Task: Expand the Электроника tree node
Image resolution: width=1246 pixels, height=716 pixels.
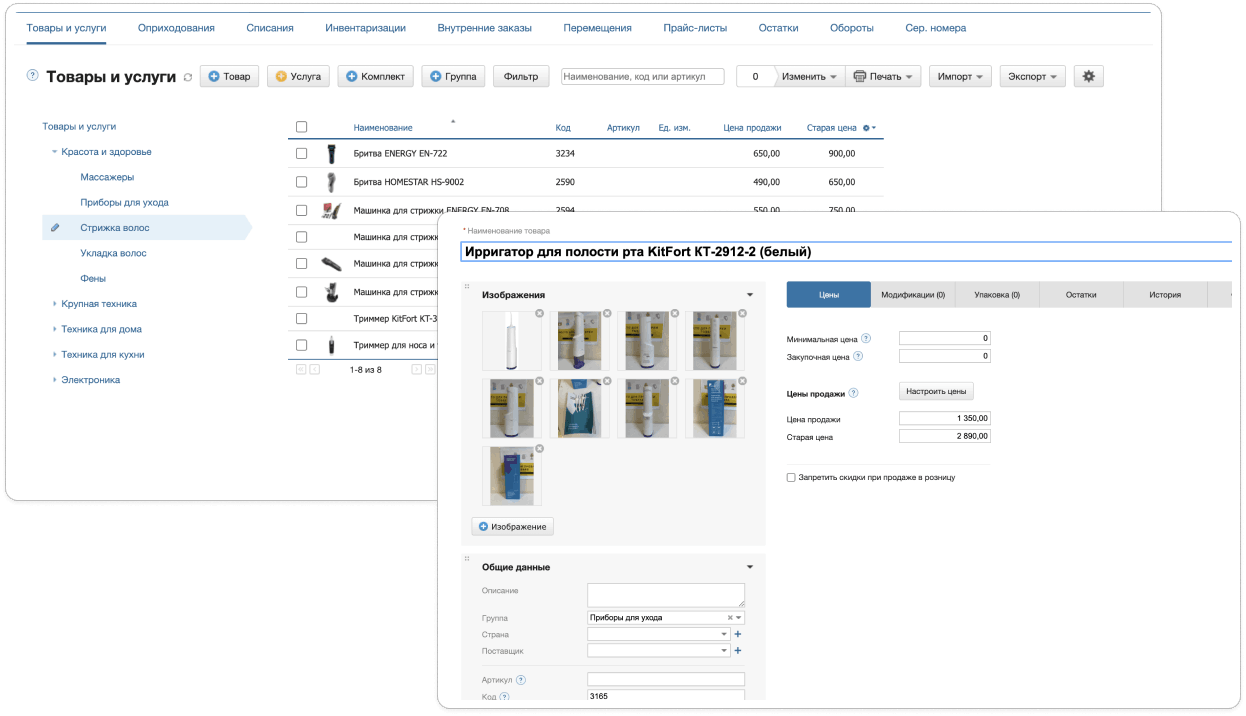Action: pos(55,380)
